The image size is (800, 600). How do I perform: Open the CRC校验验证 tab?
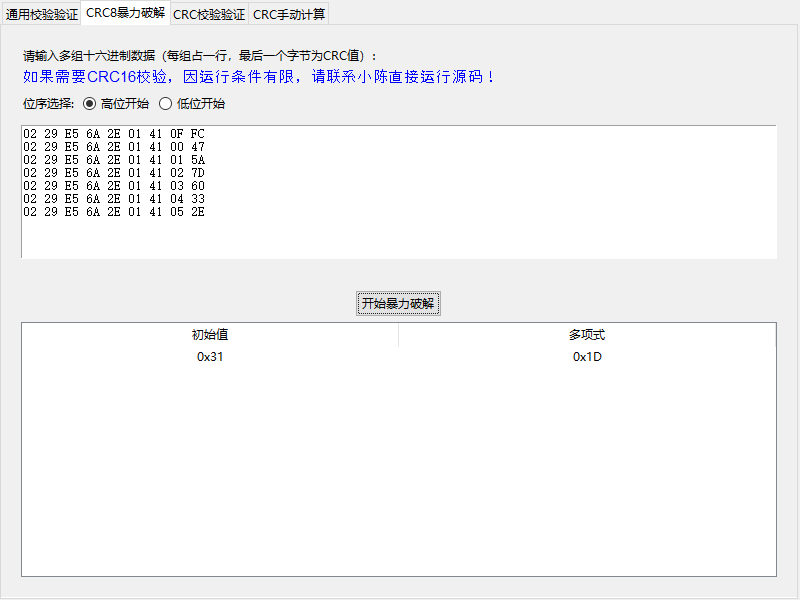[x=209, y=14]
